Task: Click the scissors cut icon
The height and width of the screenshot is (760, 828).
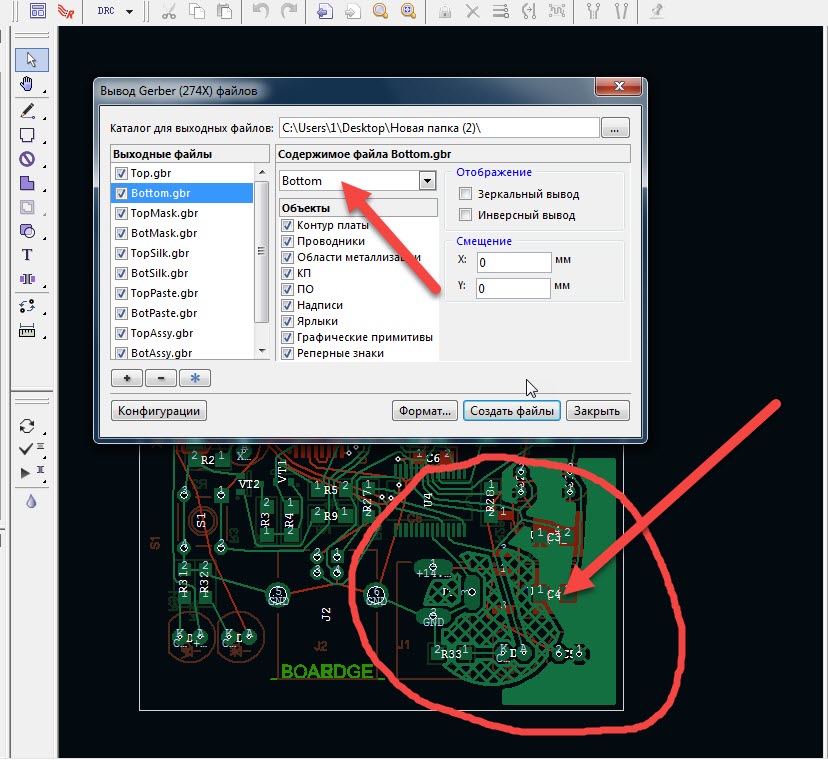Action: tap(169, 11)
